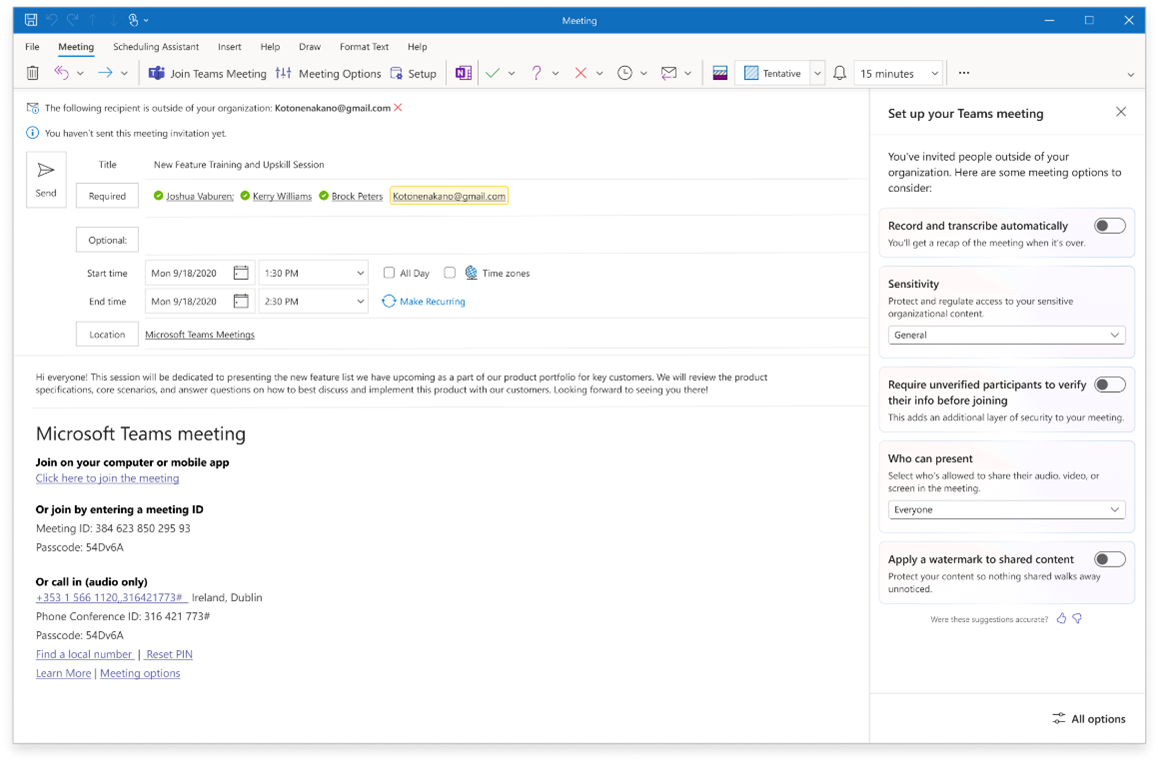This screenshot has height=763, width=1159.
Task: Click Meeting options link in body
Action: (140, 674)
